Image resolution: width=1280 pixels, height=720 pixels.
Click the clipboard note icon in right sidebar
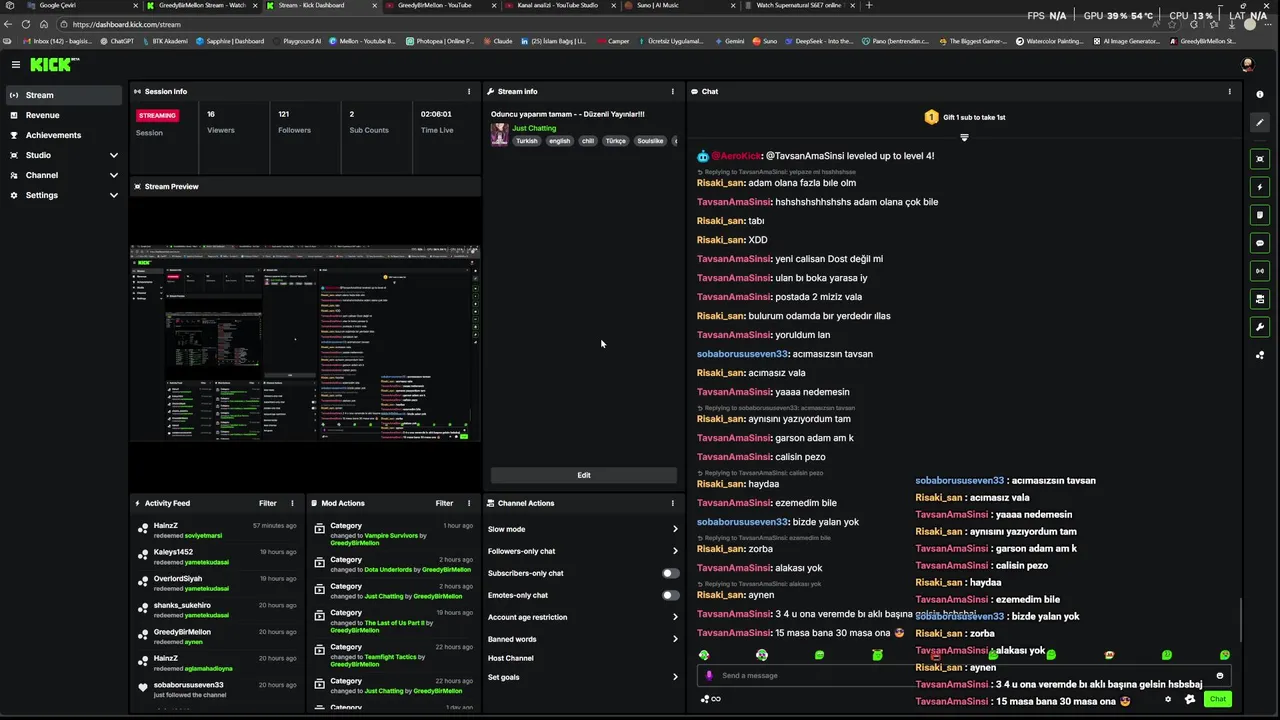tap(1260, 214)
